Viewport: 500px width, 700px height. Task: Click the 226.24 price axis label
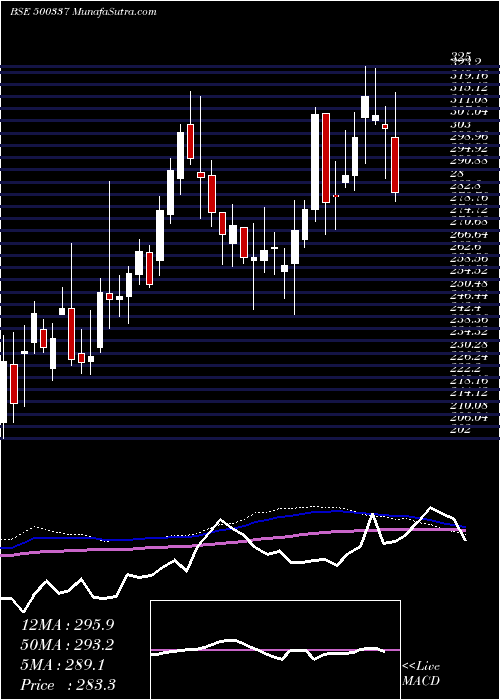(x=469, y=356)
